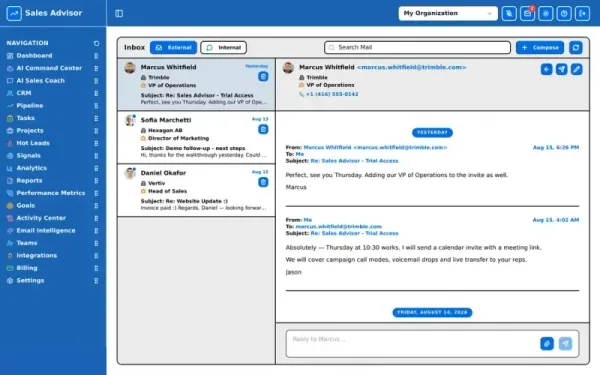Viewport: 600px width, 375px height.
Task: Click the marcus.whitfield@trimble.com recipient in the second message
Action: point(339,227)
